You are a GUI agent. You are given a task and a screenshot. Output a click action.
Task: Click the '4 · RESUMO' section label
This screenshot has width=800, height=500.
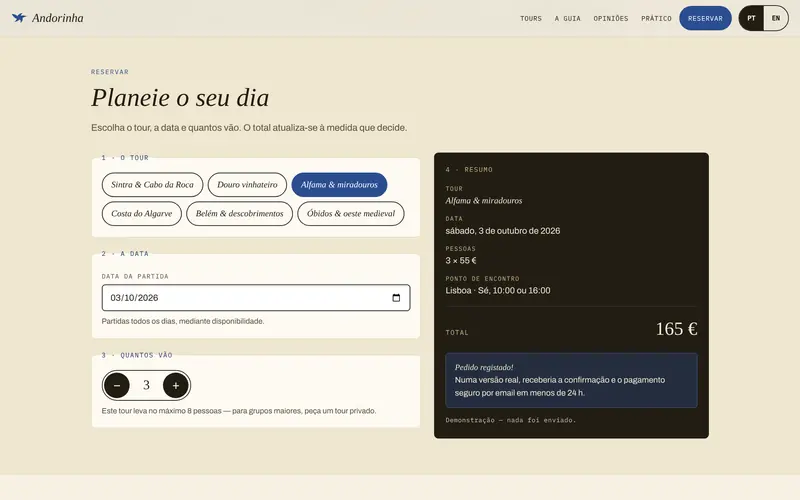pos(469,170)
